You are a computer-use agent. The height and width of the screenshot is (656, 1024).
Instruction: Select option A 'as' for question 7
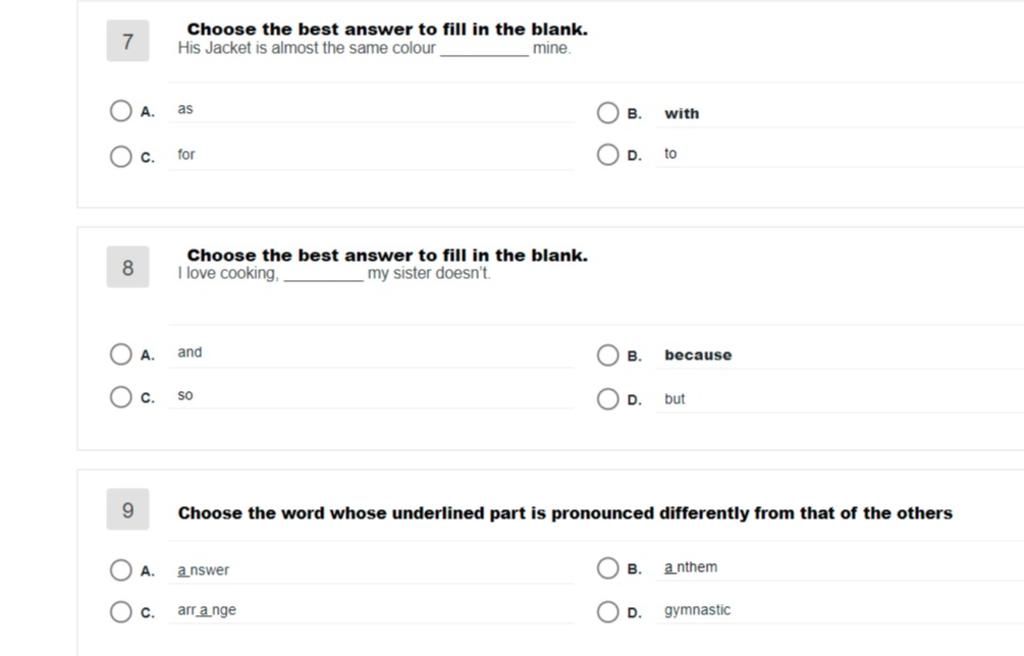coord(121,110)
